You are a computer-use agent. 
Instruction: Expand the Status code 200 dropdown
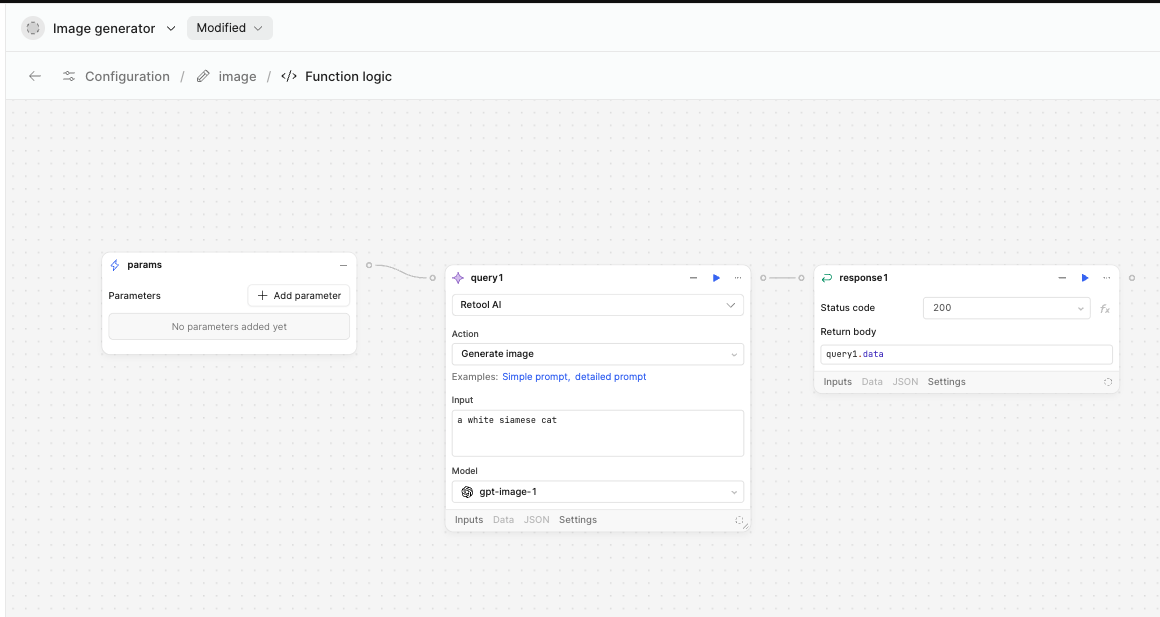pyautogui.click(x=1005, y=308)
